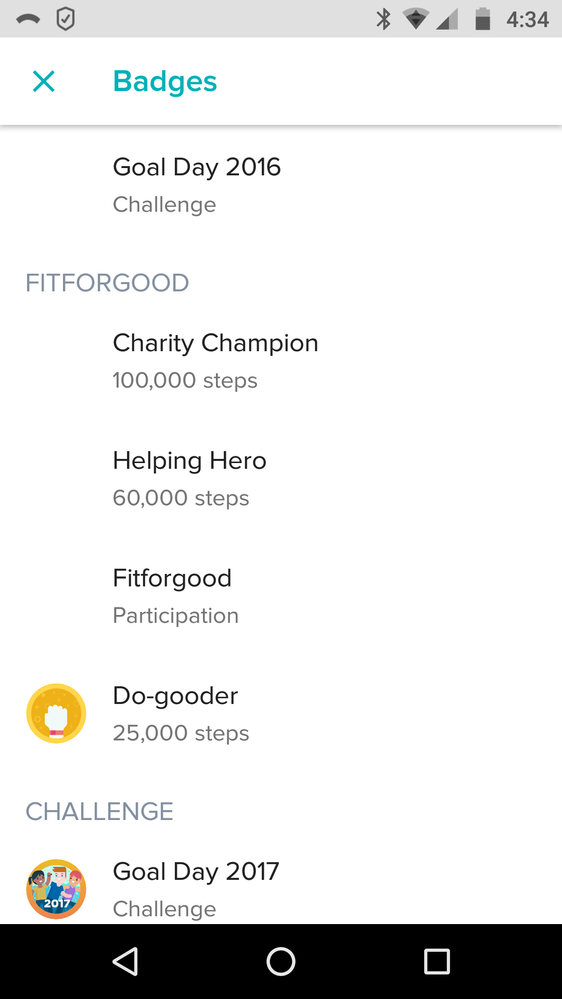Tap the Bluetooth status bar icon
The image size is (562, 999).
(383, 19)
